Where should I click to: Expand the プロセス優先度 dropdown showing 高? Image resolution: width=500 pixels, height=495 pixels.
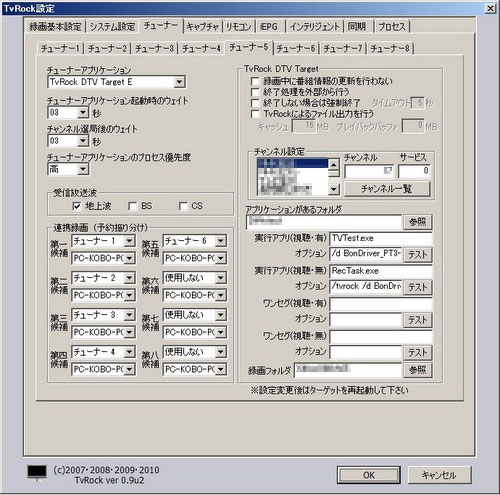click(83, 170)
